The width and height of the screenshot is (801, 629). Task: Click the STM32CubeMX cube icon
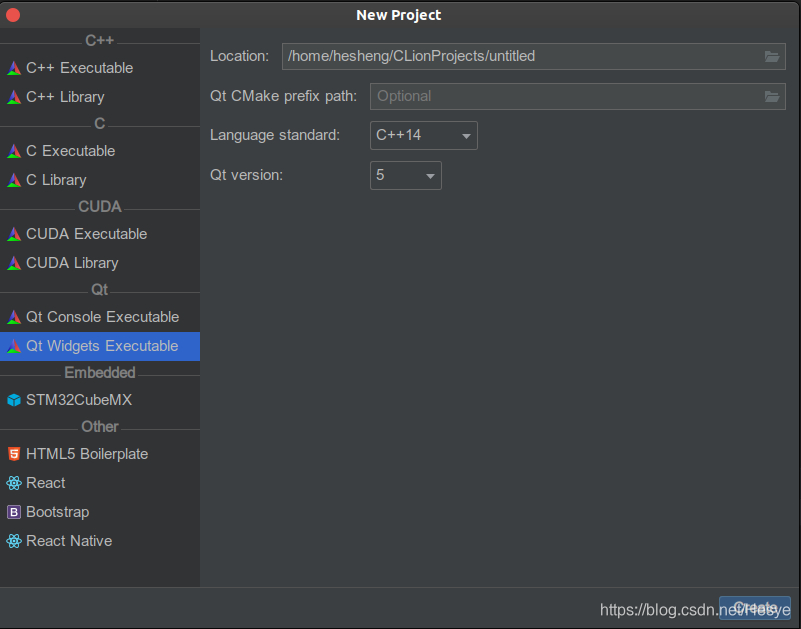pyautogui.click(x=14, y=400)
